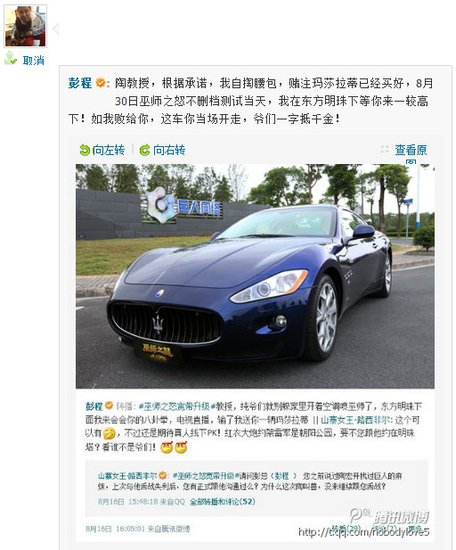
Task: Open the #巫师之怒宽带升级# hashtag in repost
Action: 176,406
